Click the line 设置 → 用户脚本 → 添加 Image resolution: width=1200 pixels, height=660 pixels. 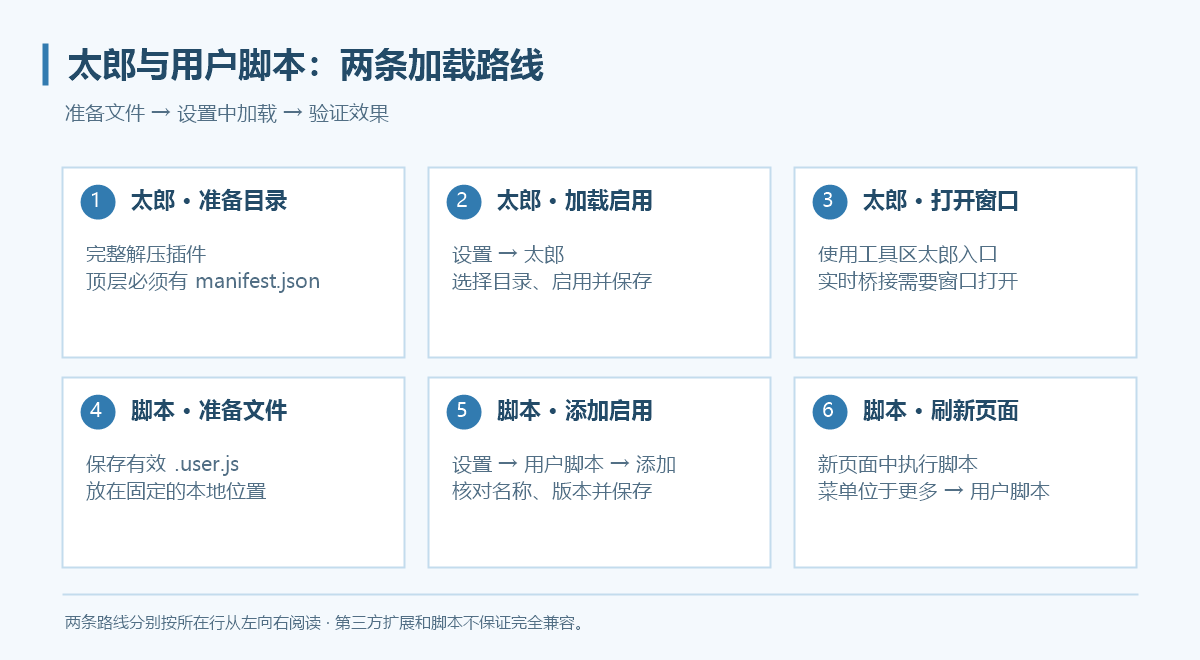[564, 465]
